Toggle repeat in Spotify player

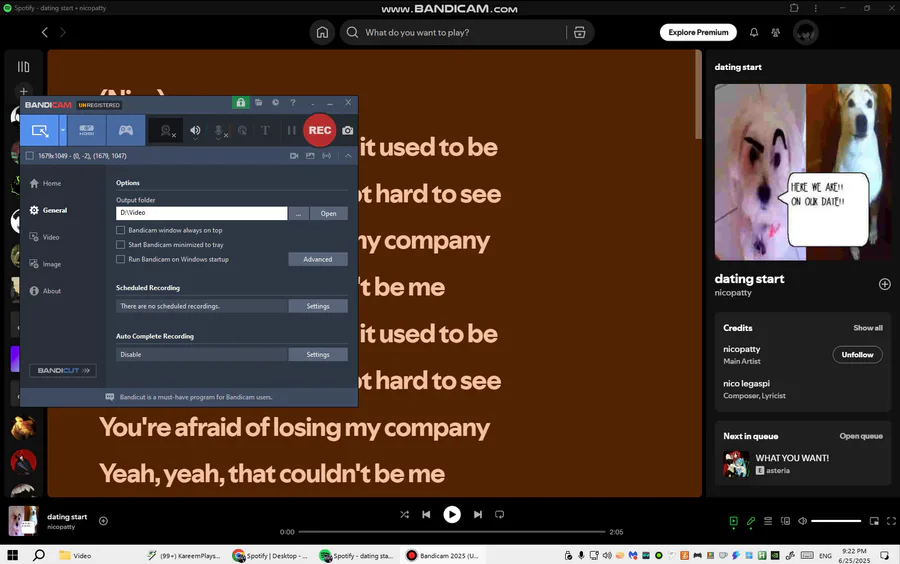499,515
